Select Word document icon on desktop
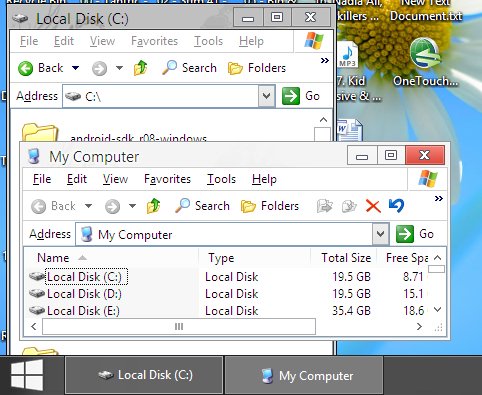 [349, 131]
